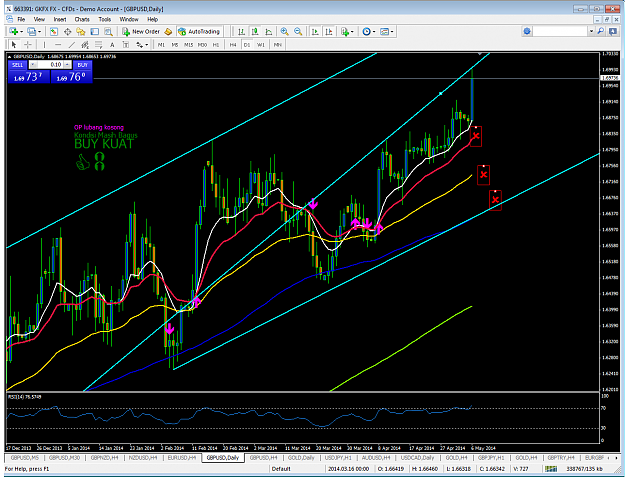This screenshot has width=625, height=477.
Task: Click the one-click BUY button
Action: point(83,65)
